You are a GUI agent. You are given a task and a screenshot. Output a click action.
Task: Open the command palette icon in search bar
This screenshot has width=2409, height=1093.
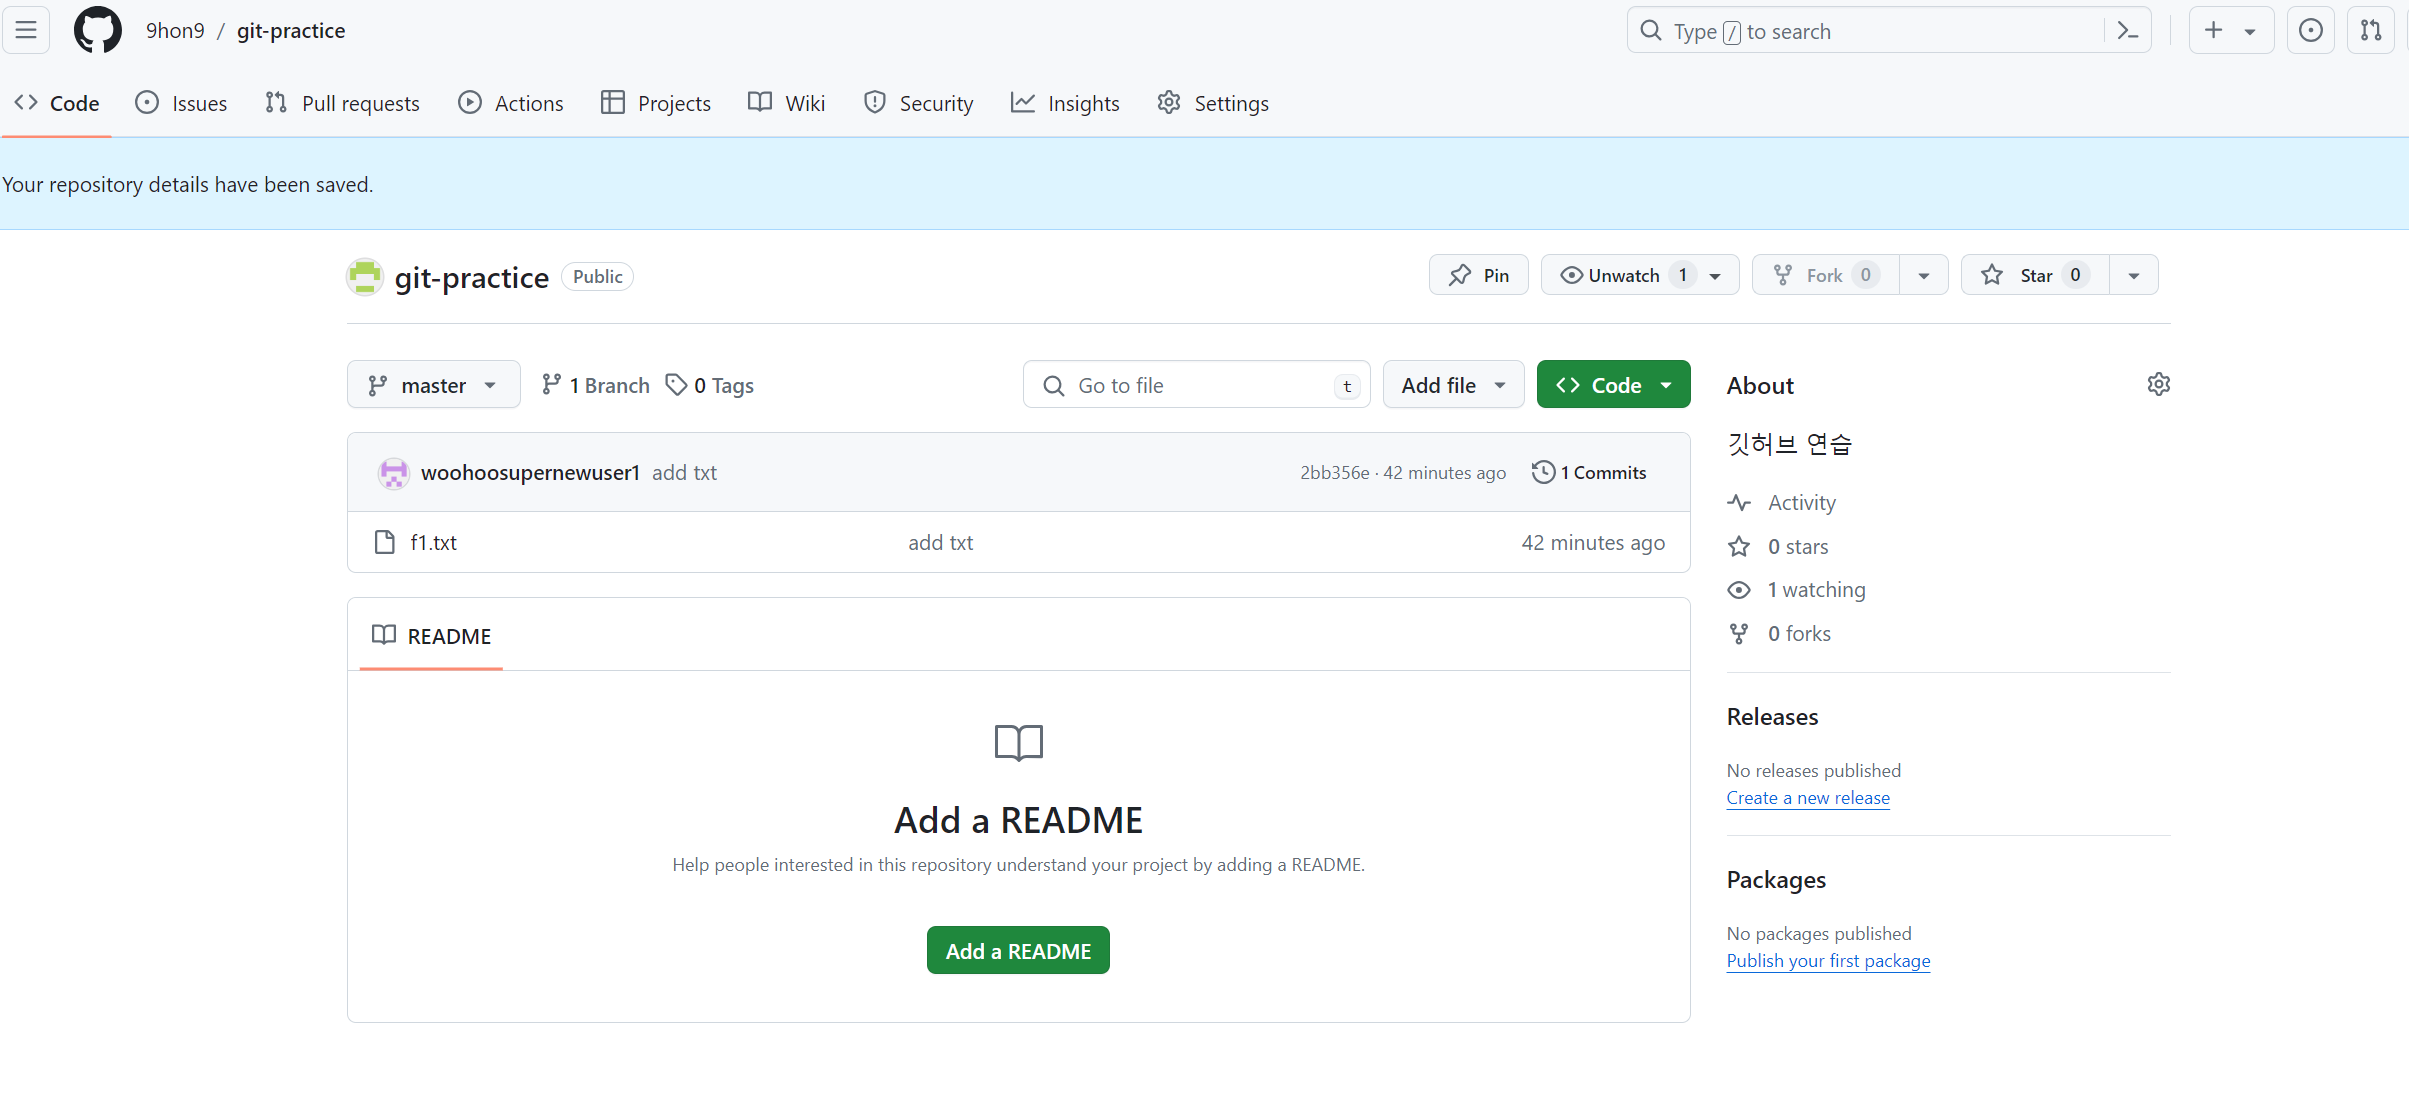(2127, 31)
